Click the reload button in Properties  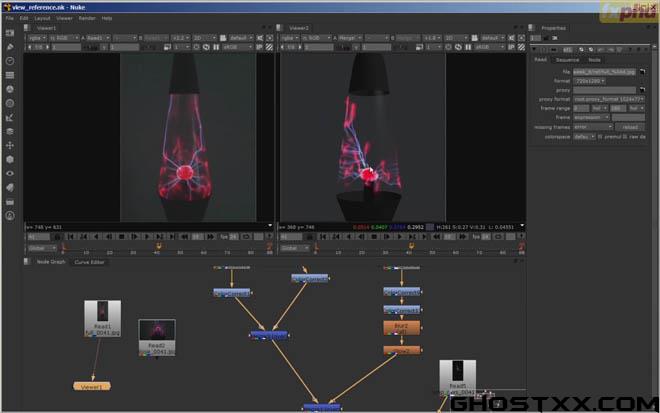pos(630,127)
